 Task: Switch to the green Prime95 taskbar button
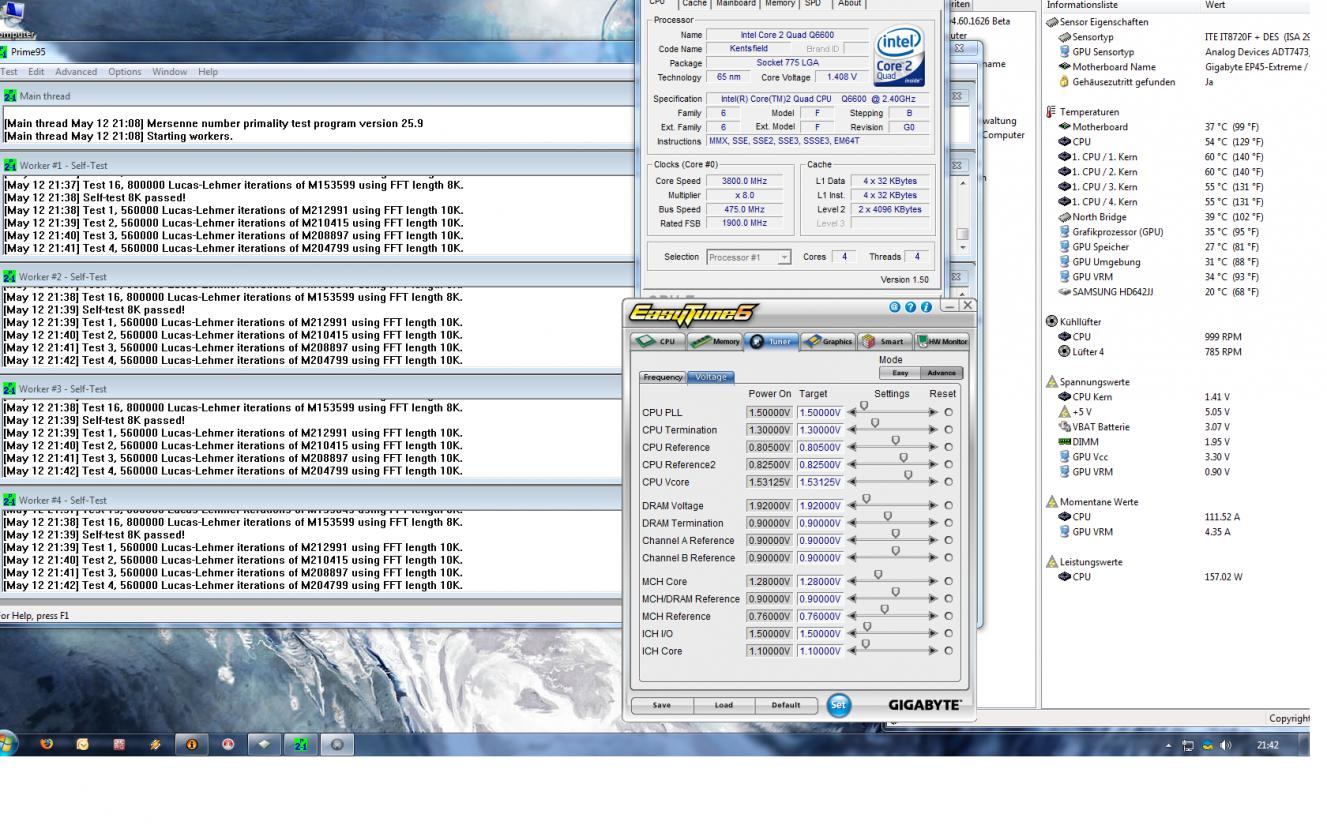pyautogui.click(x=300, y=744)
